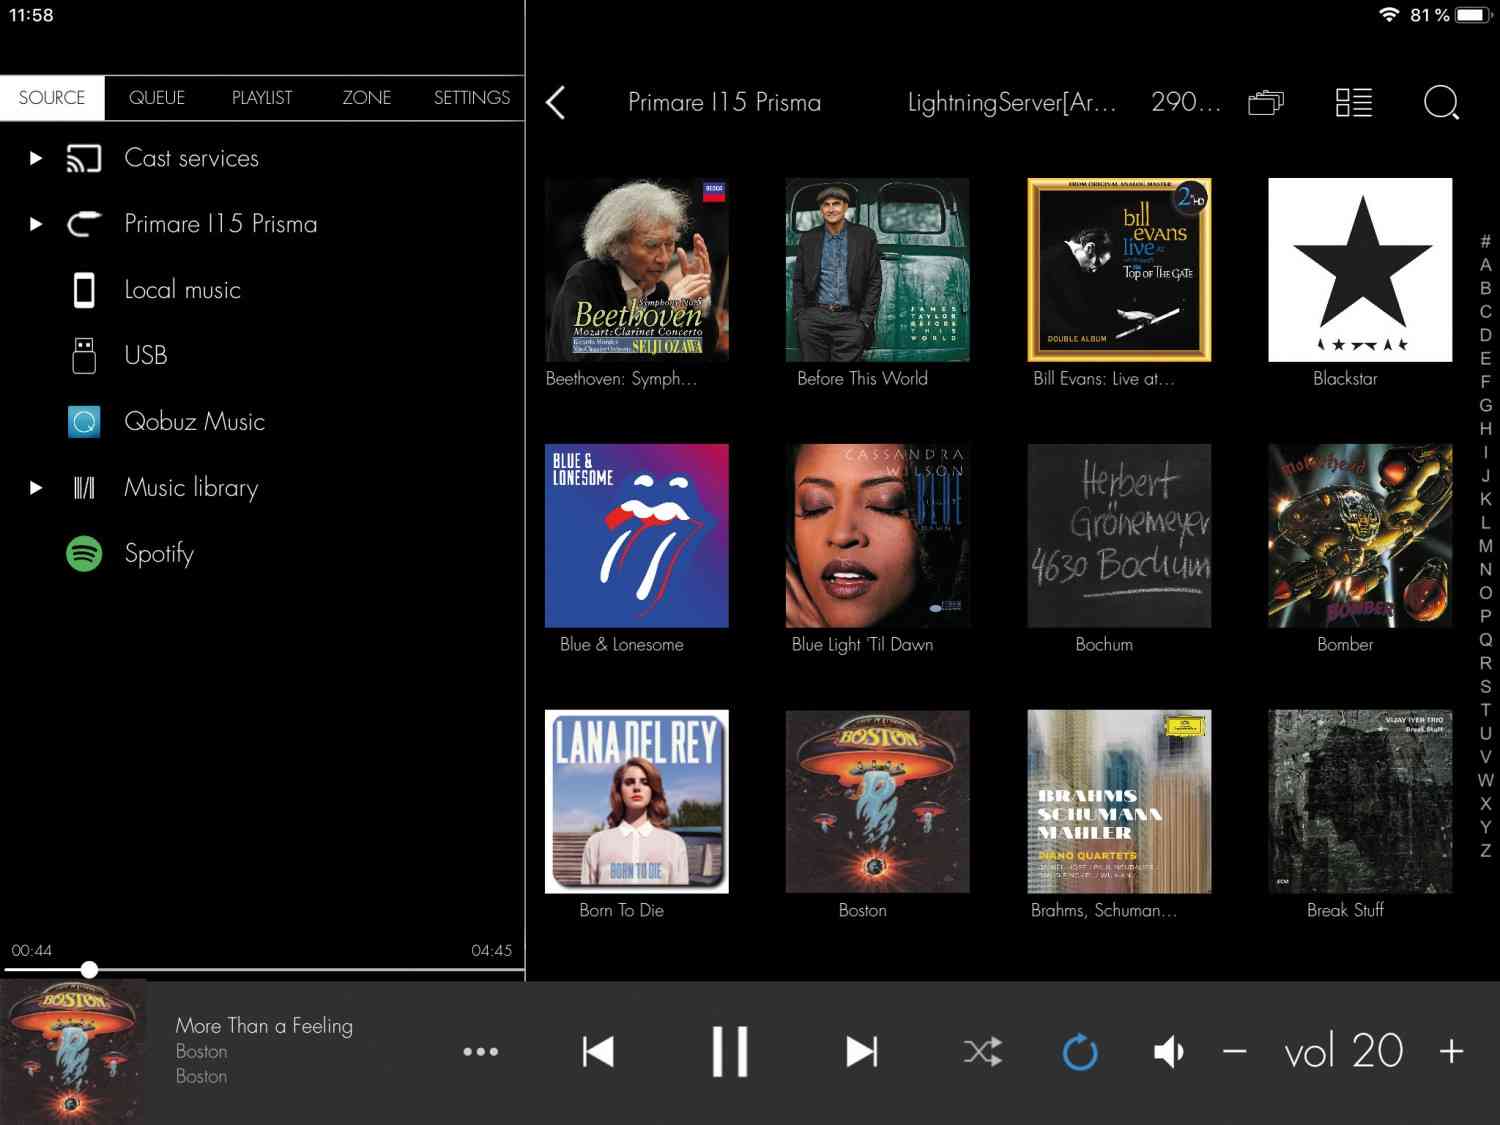The height and width of the screenshot is (1125, 1500).
Task: Open the Bomber album cover
Action: point(1360,536)
